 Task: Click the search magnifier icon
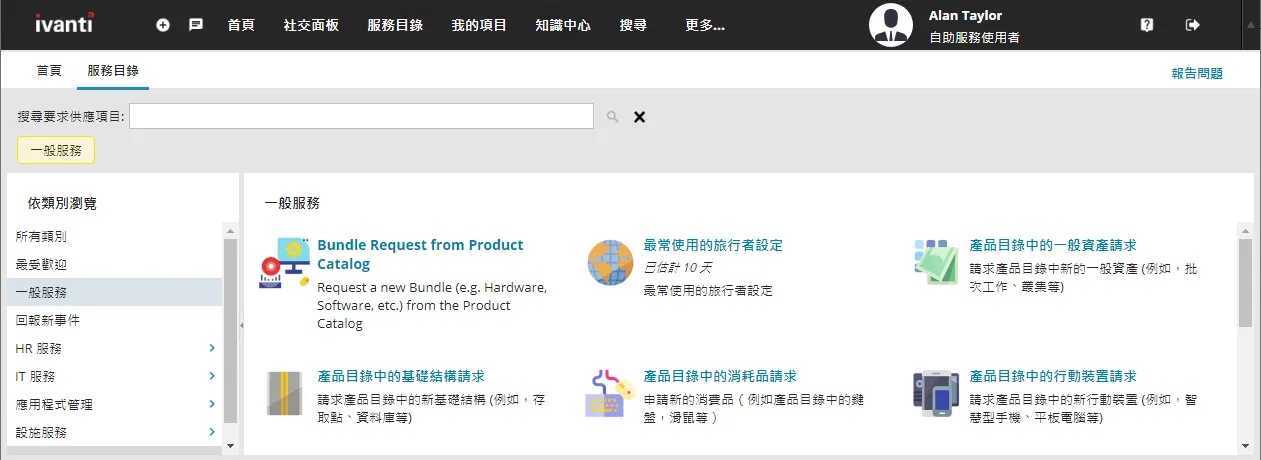(x=613, y=117)
